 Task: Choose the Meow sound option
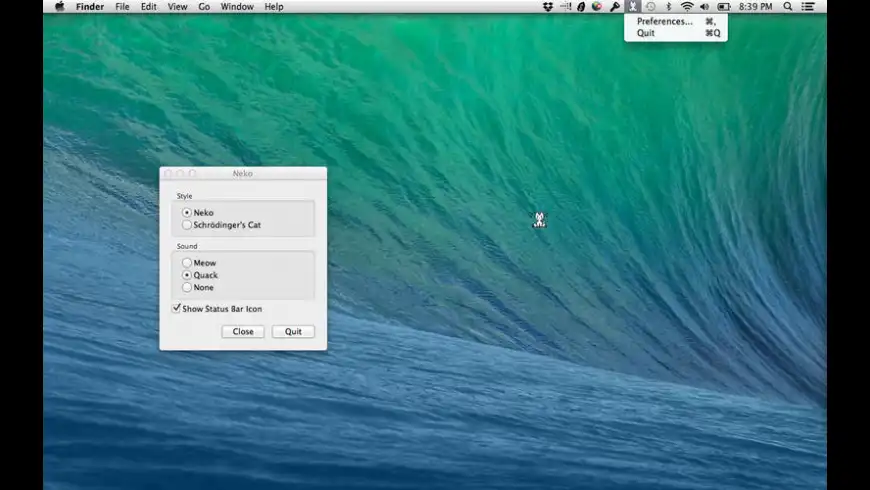[x=187, y=263]
